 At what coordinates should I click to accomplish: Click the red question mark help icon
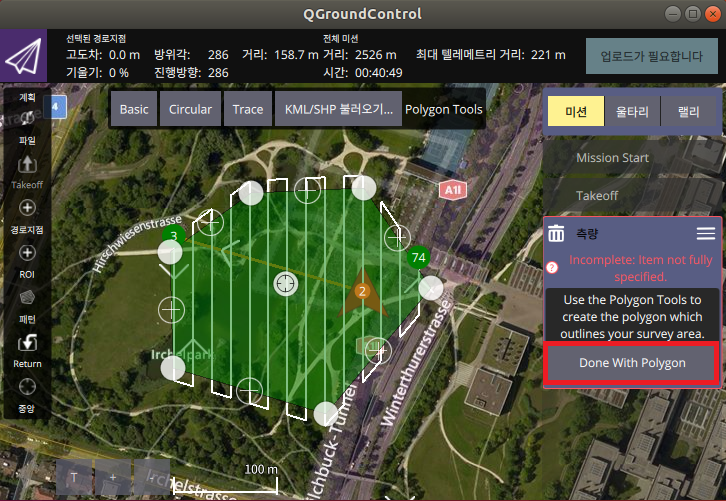(552, 268)
